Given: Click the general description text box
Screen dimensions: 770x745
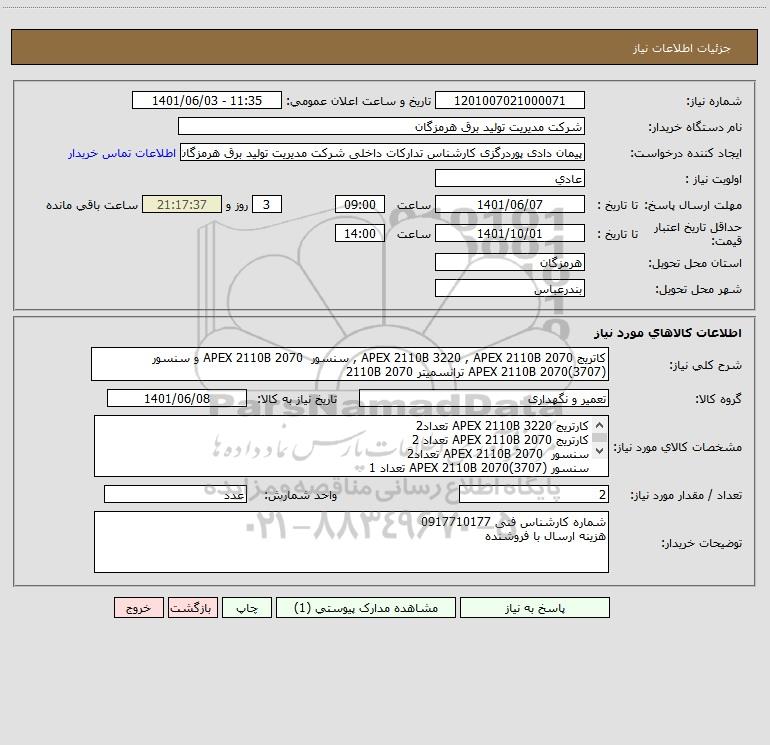Looking at the screenshot, I should click(x=350, y=364).
